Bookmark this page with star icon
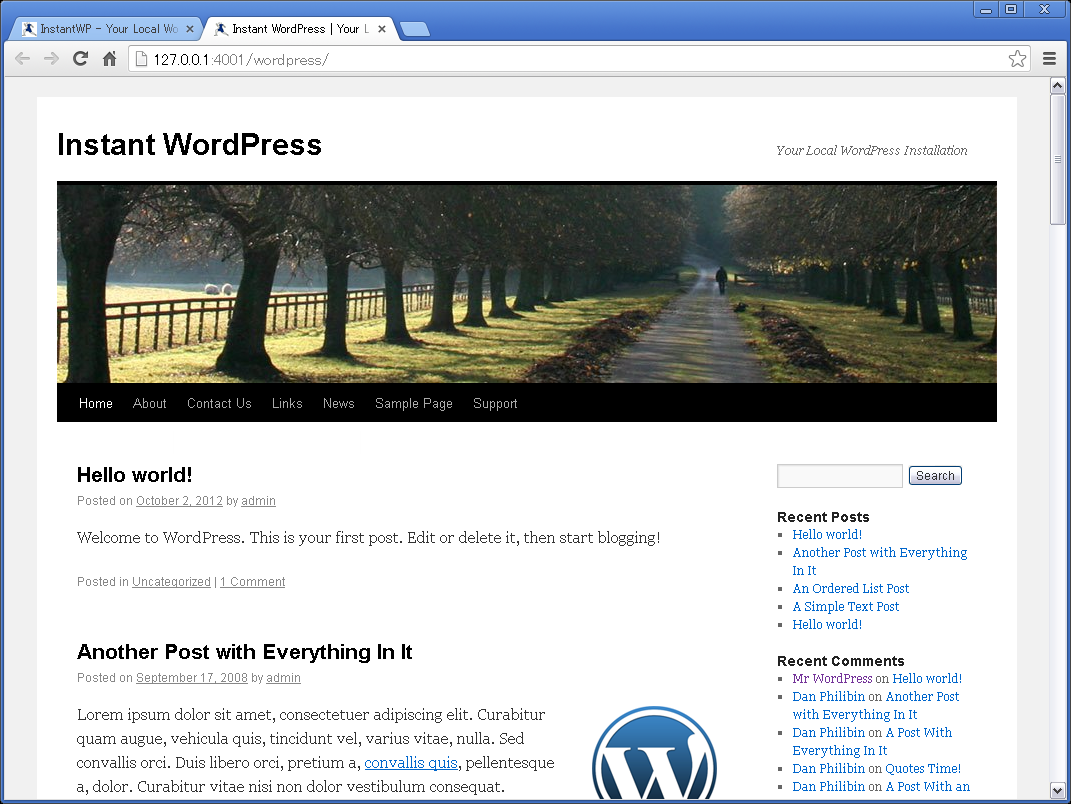 point(1017,59)
